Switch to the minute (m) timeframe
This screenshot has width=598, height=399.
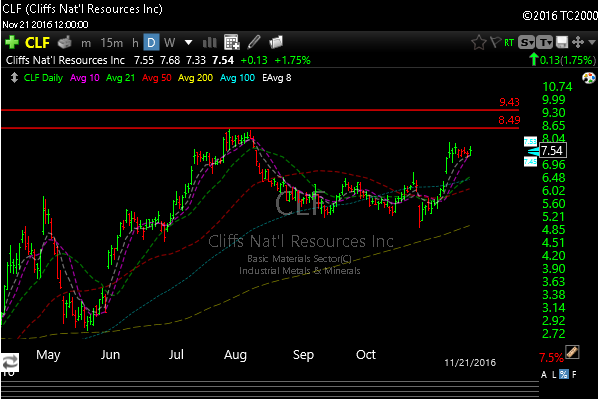[x=86, y=43]
